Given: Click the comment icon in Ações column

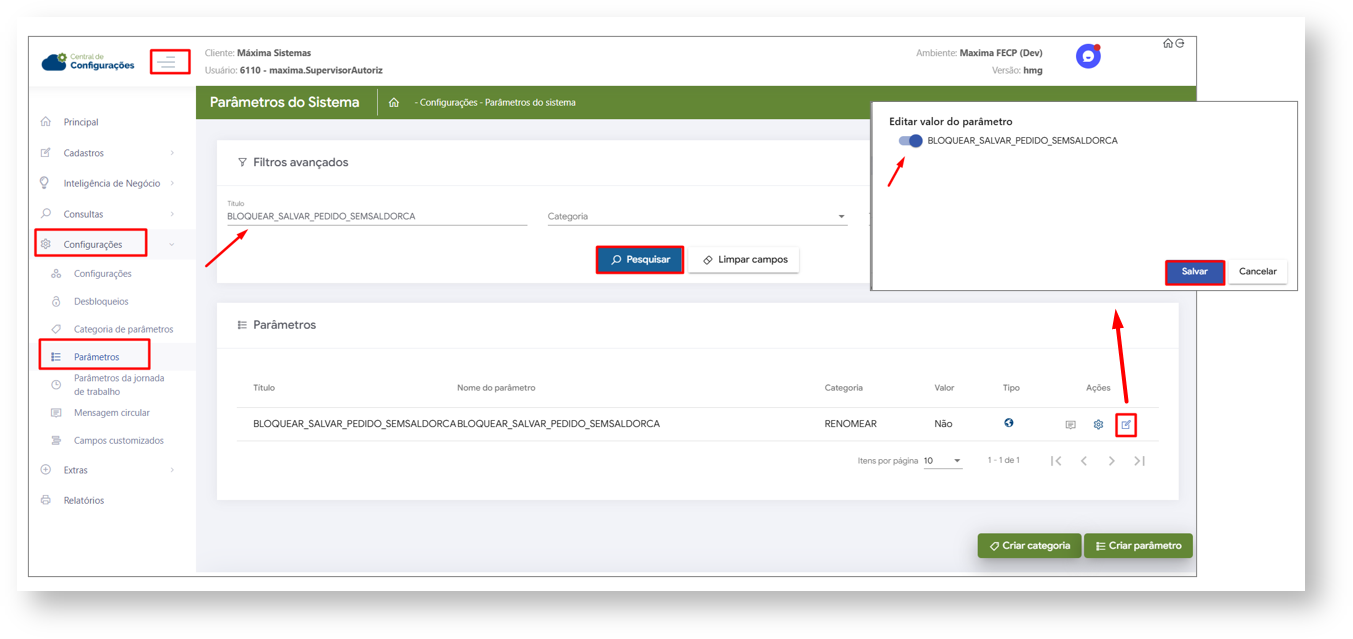Looking at the screenshot, I should (x=1070, y=425).
